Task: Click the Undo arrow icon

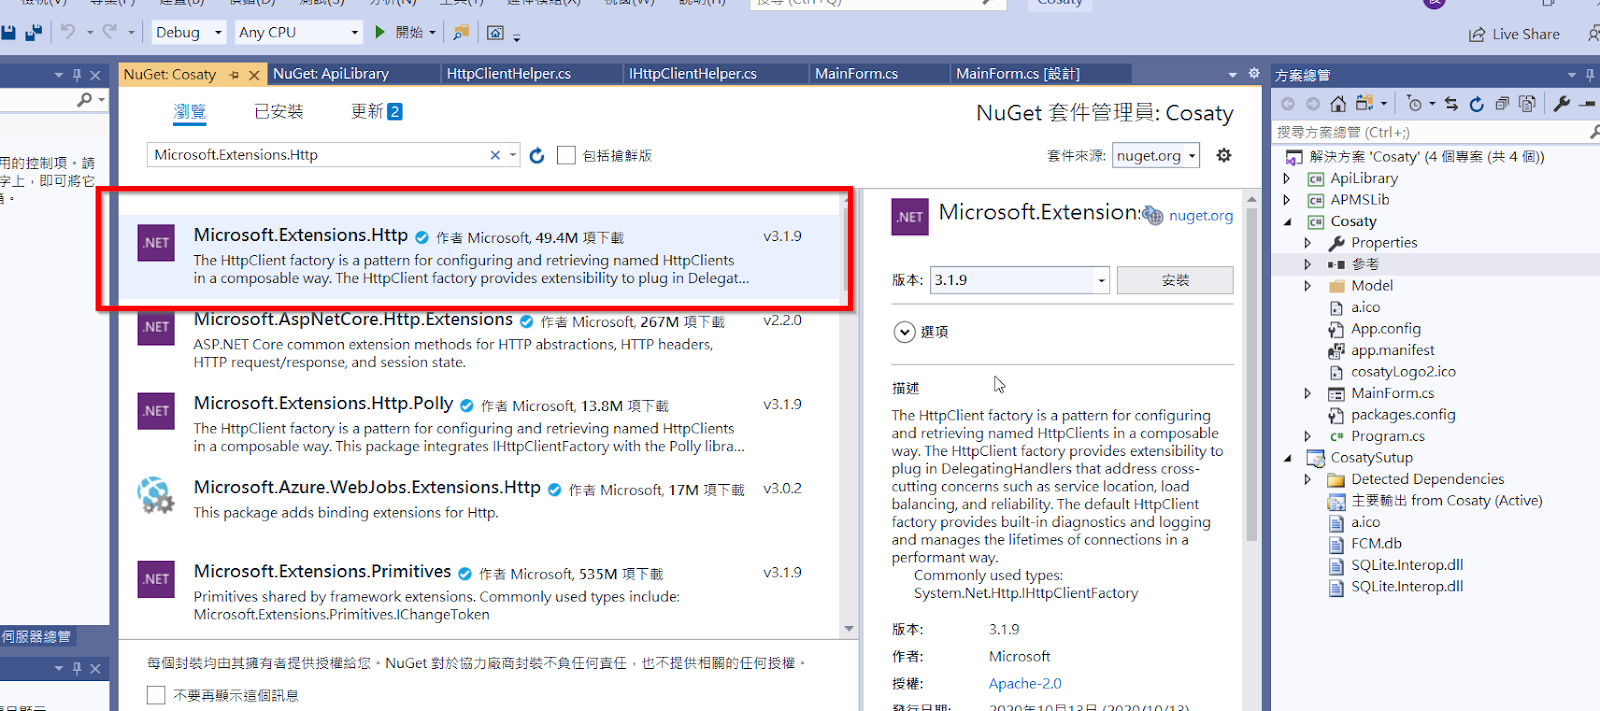Action: point(68,32)
